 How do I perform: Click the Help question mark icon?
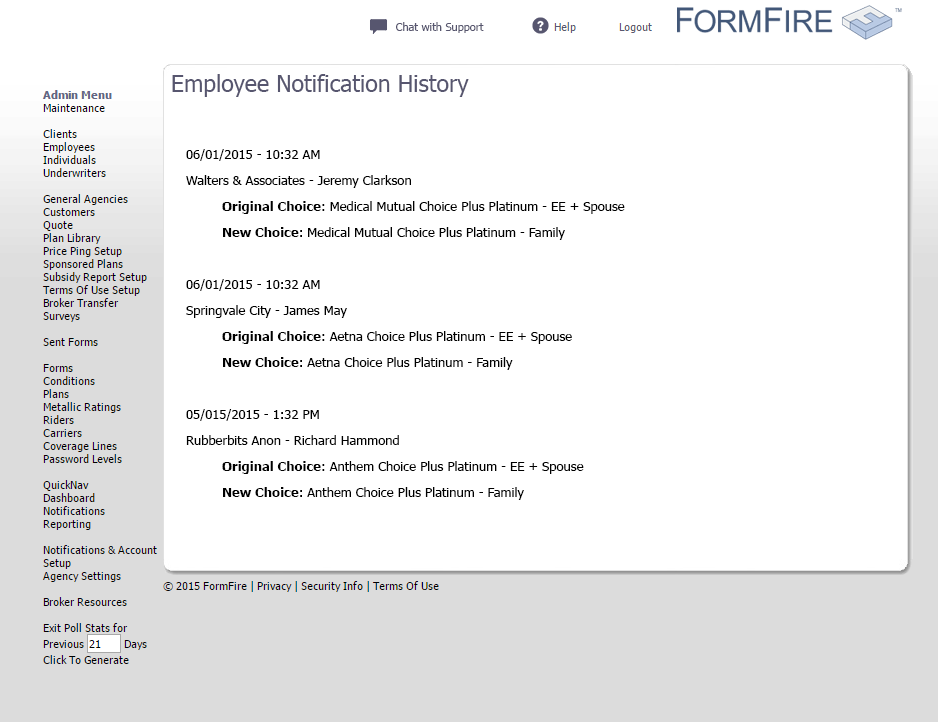pyautogui.click(x=540, y=26)
